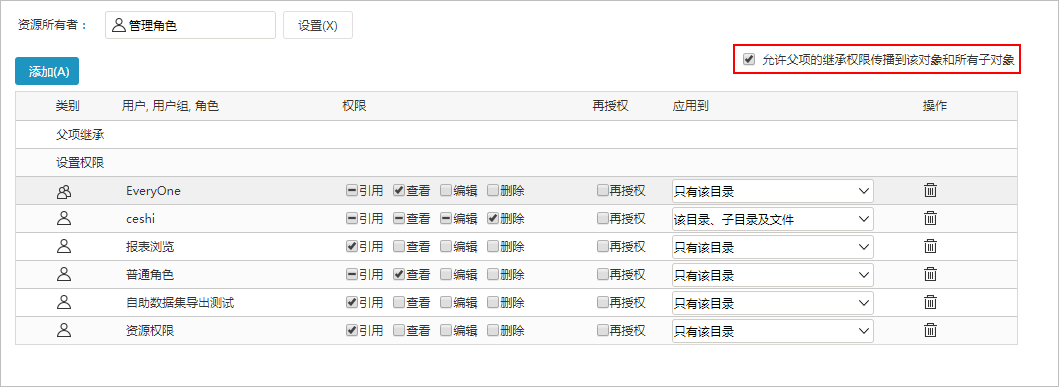The width and height of the screenshot is (1059, 387).
Task: Uncheck 引用 permission for 报表浏览
Action: (352, 247)
